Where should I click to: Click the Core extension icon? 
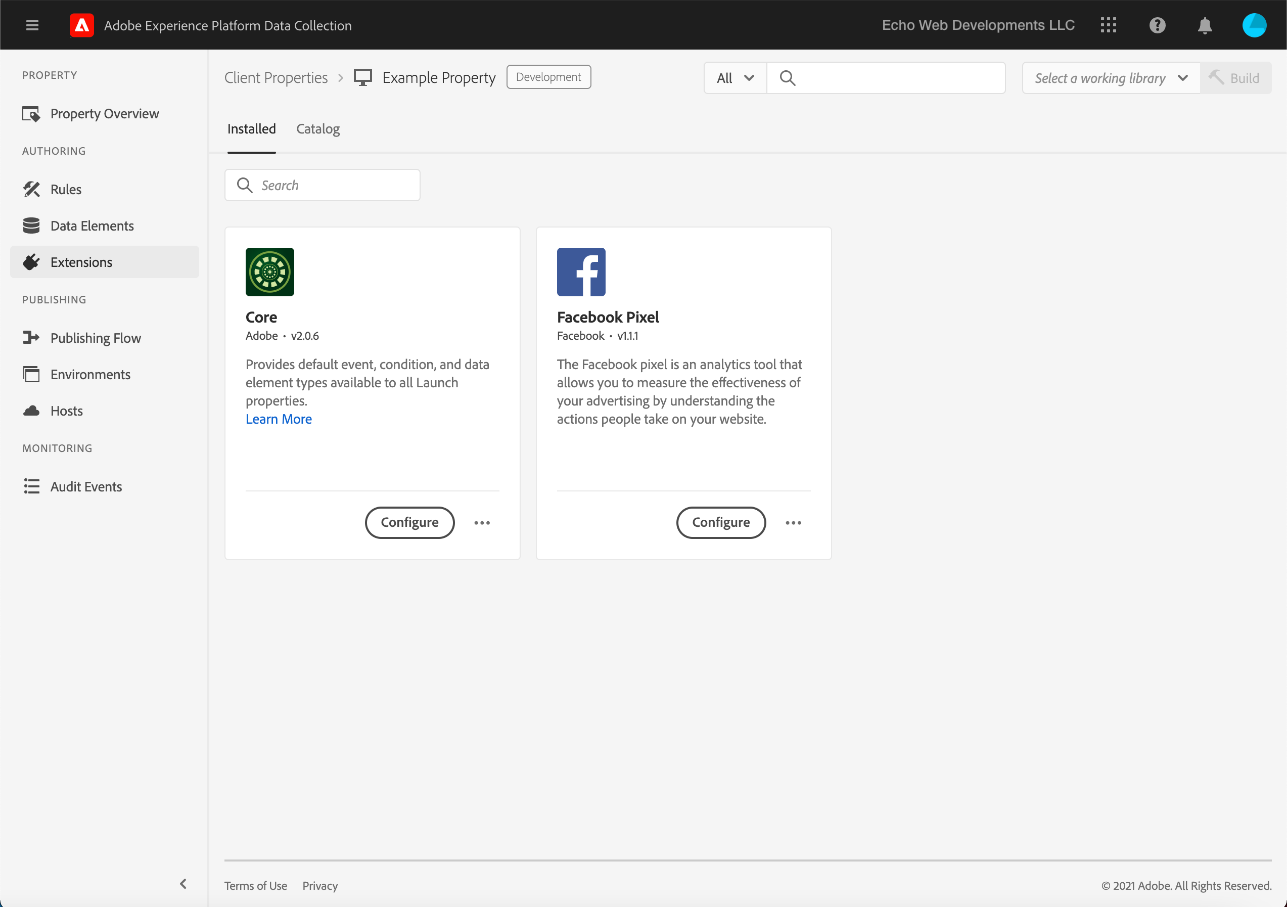(x=270, y=272)
